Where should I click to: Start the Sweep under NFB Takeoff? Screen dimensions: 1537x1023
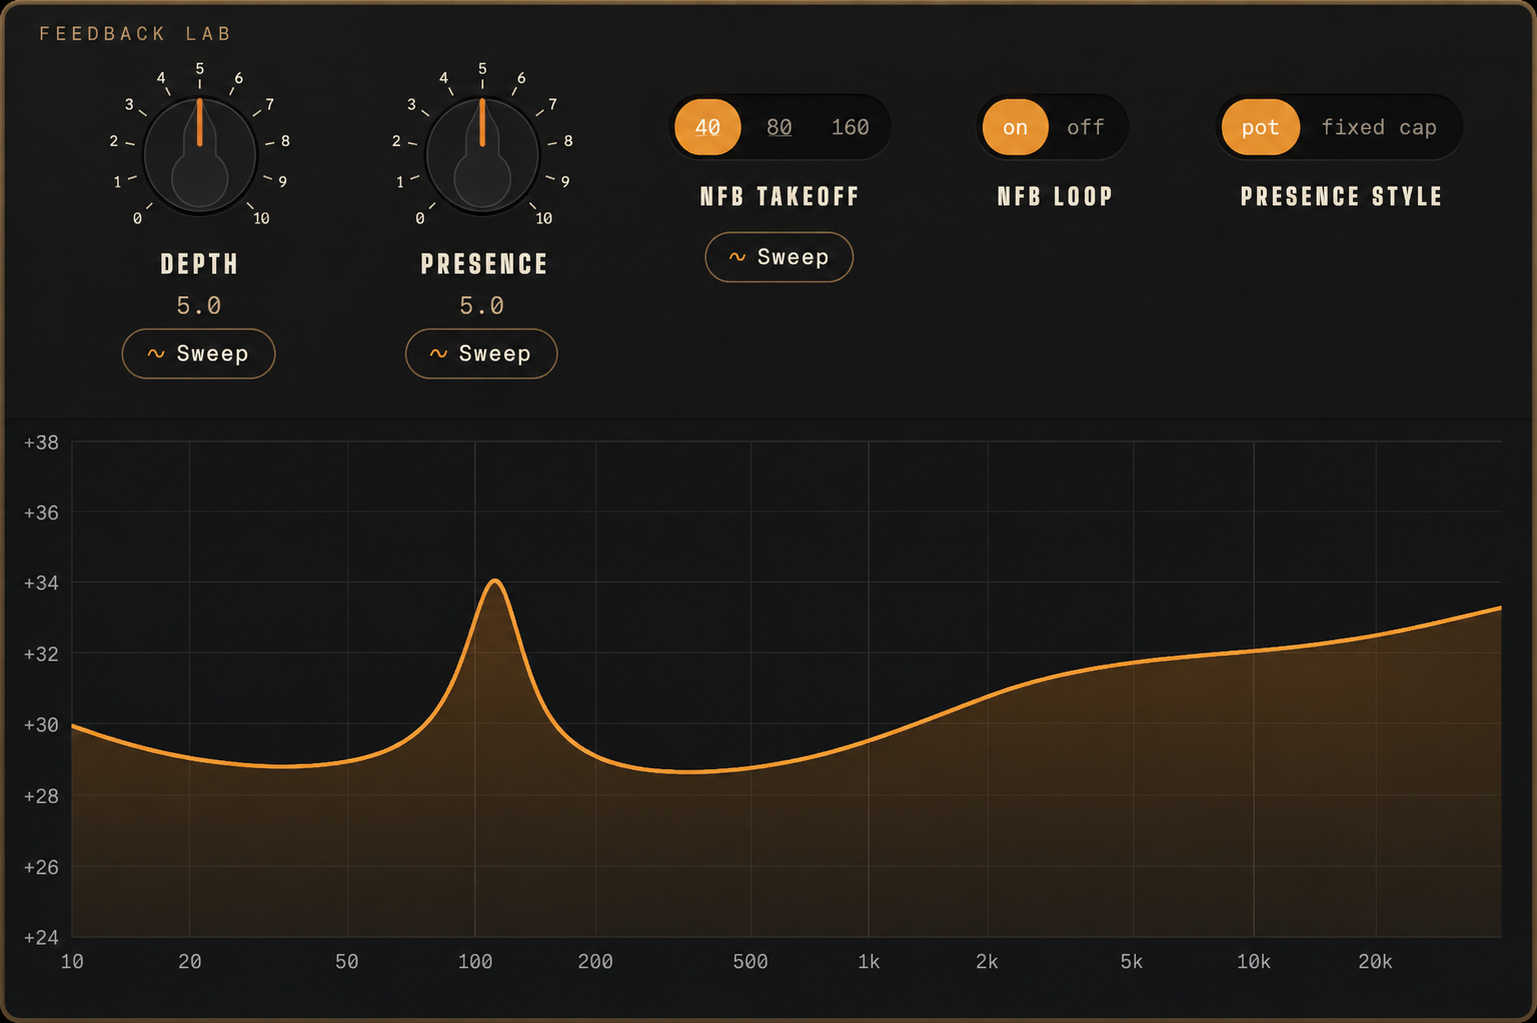click(x=779, y=257)
